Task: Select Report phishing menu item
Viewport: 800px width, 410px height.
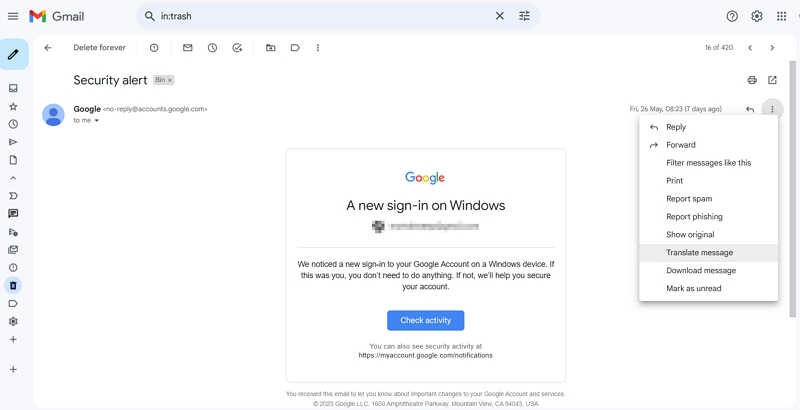Action: 709,217
